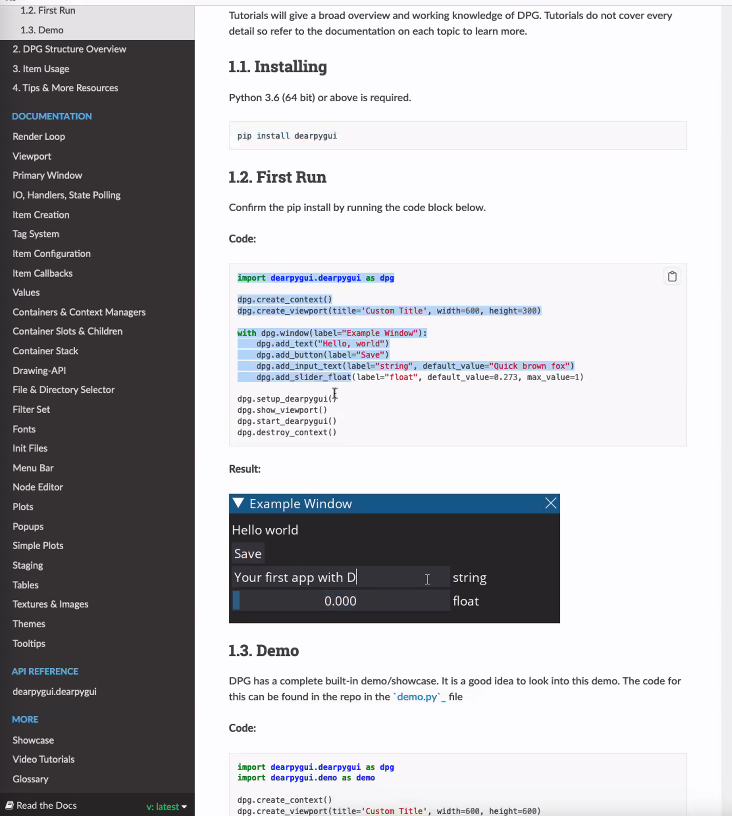This screenshot has height=816, width=732.
Task: Open Simple Plots page
Action: (38, 546)
